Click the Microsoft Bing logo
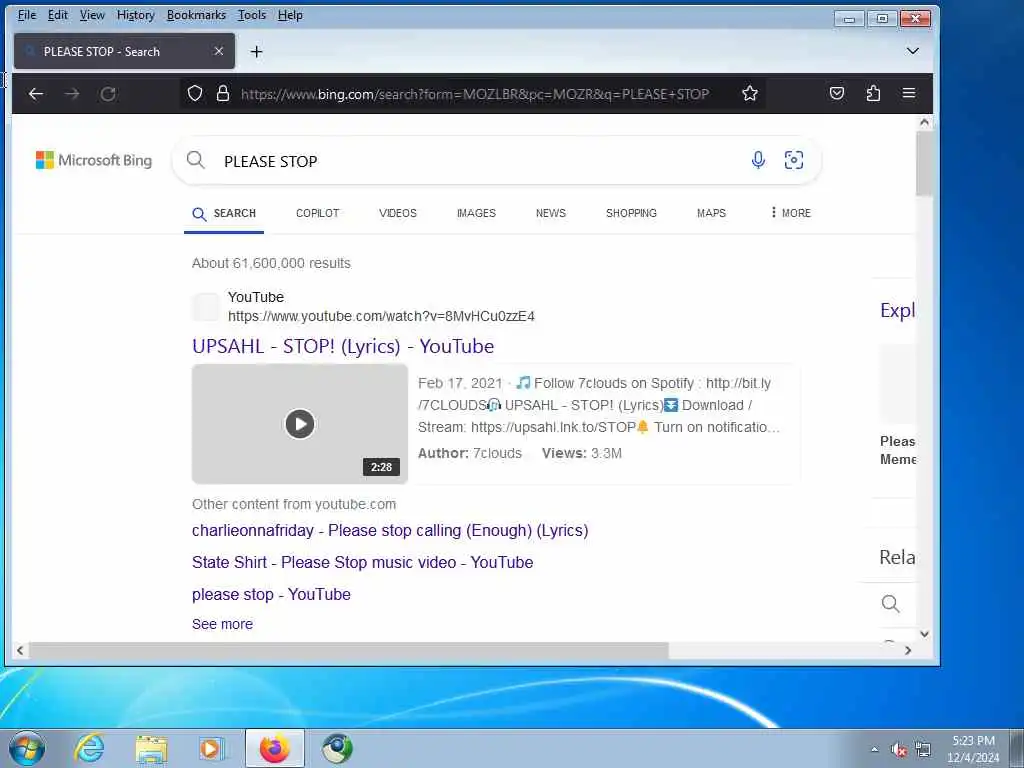The width and height of the screenshot is (1024, 768). tap(93, 160)
